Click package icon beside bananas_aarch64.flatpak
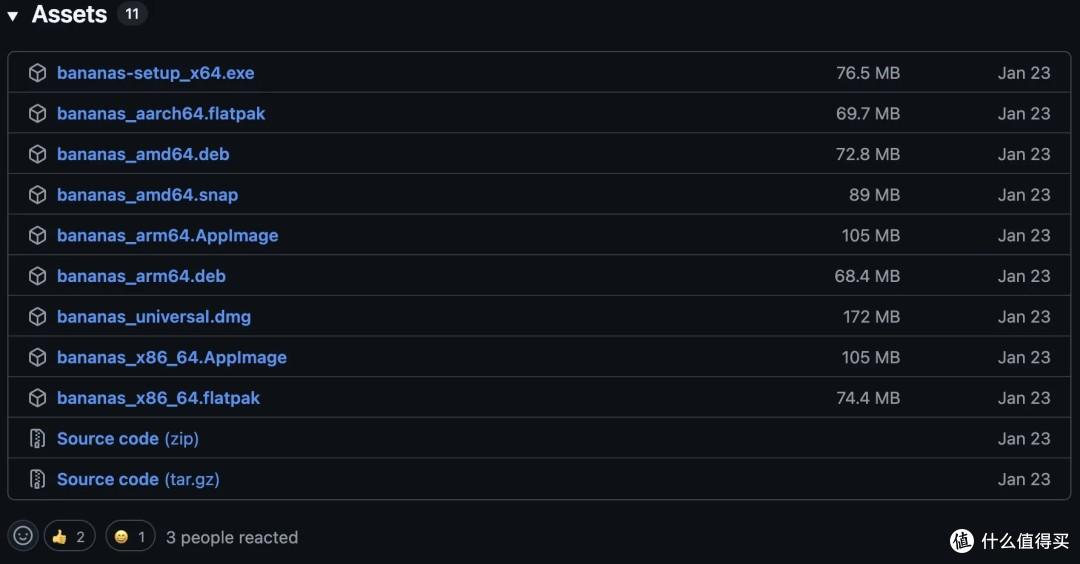 point(37,114)
